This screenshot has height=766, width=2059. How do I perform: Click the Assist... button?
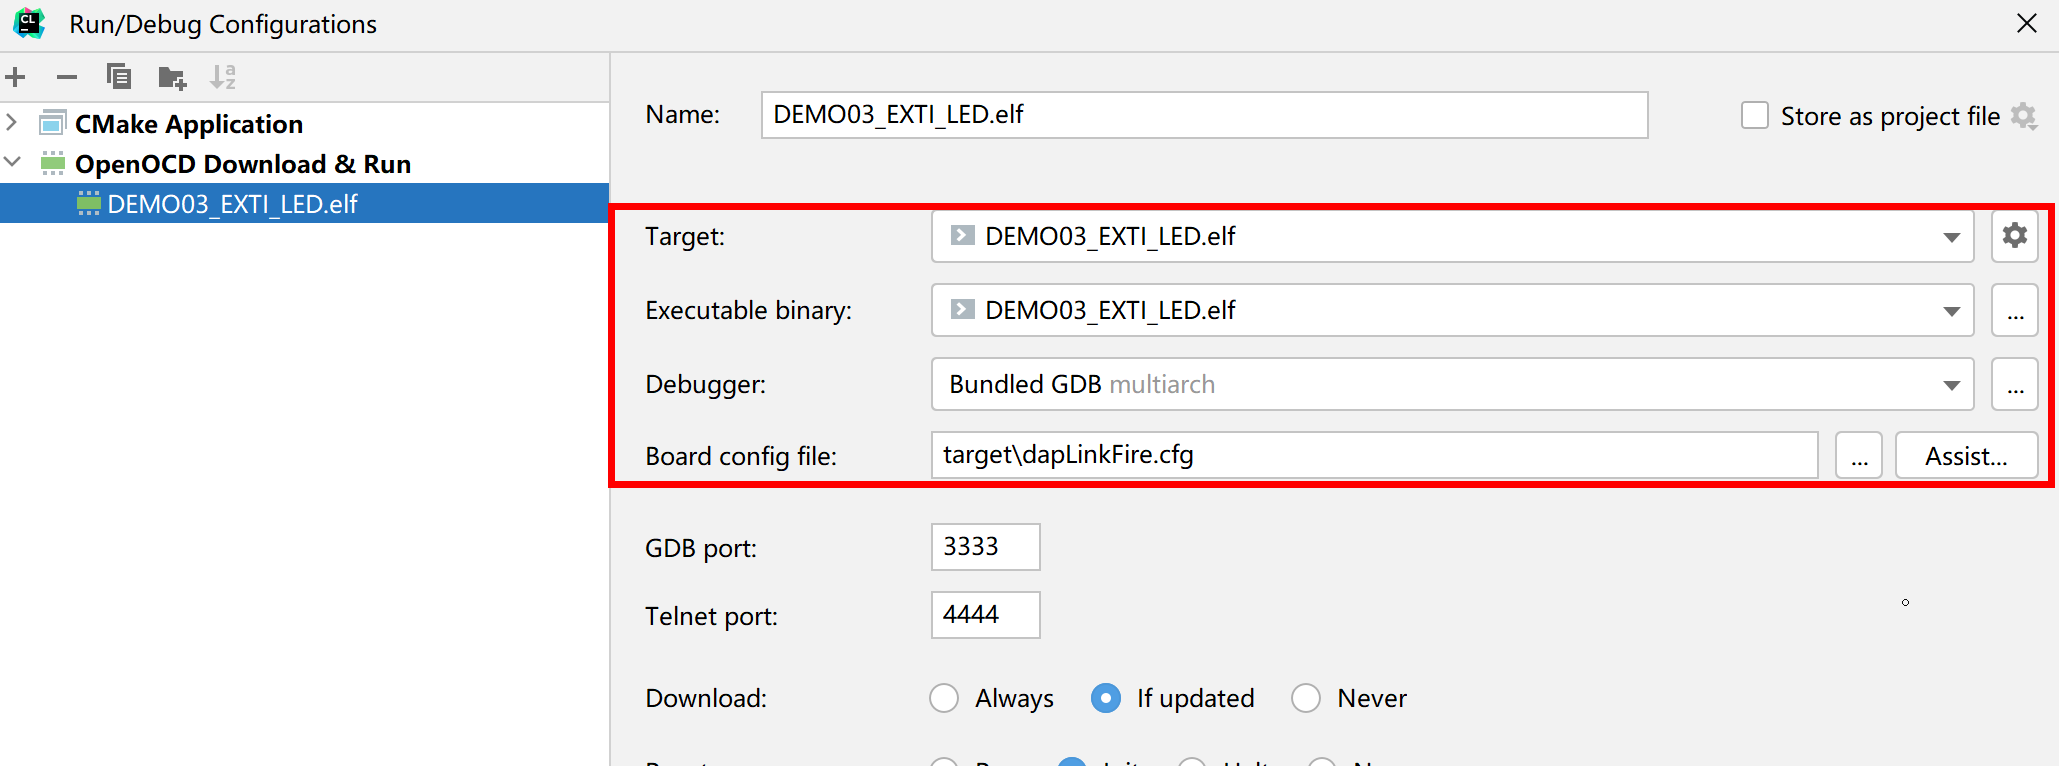(x=1966, y=457)
